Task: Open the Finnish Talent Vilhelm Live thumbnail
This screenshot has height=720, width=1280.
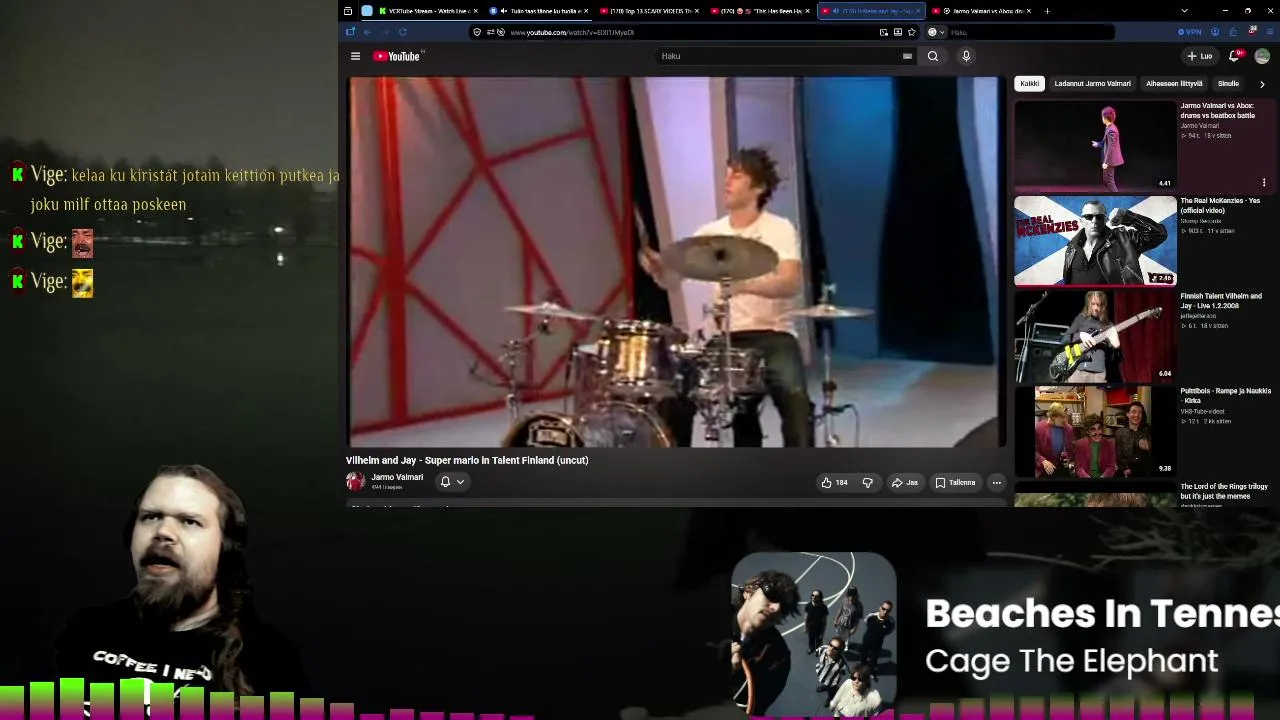Action: tap(1095, 336)
